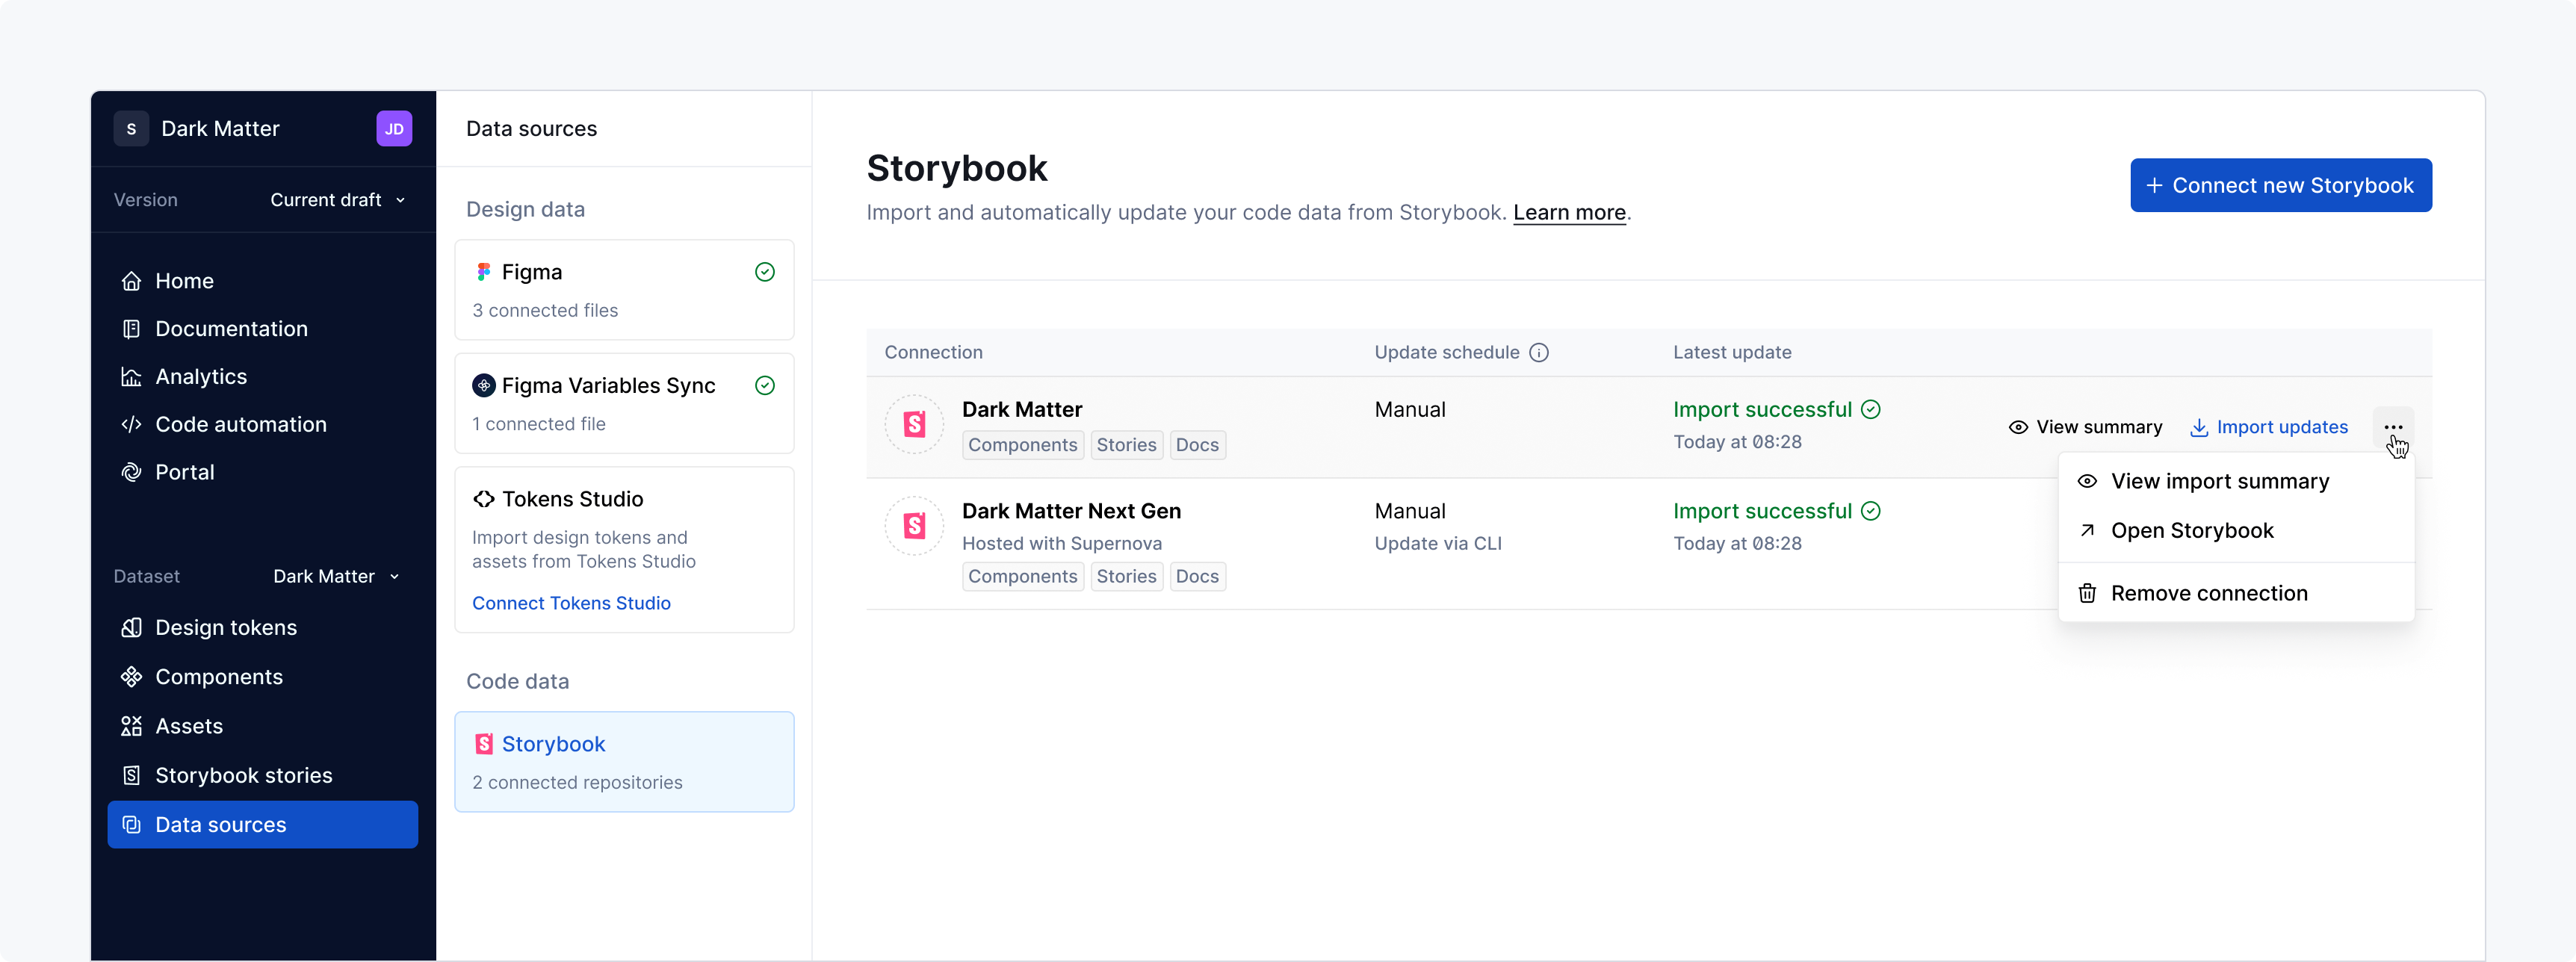Click Components tag on Dark Matter row
The image size is (2576, 962).
click(x=1022, y=445)
